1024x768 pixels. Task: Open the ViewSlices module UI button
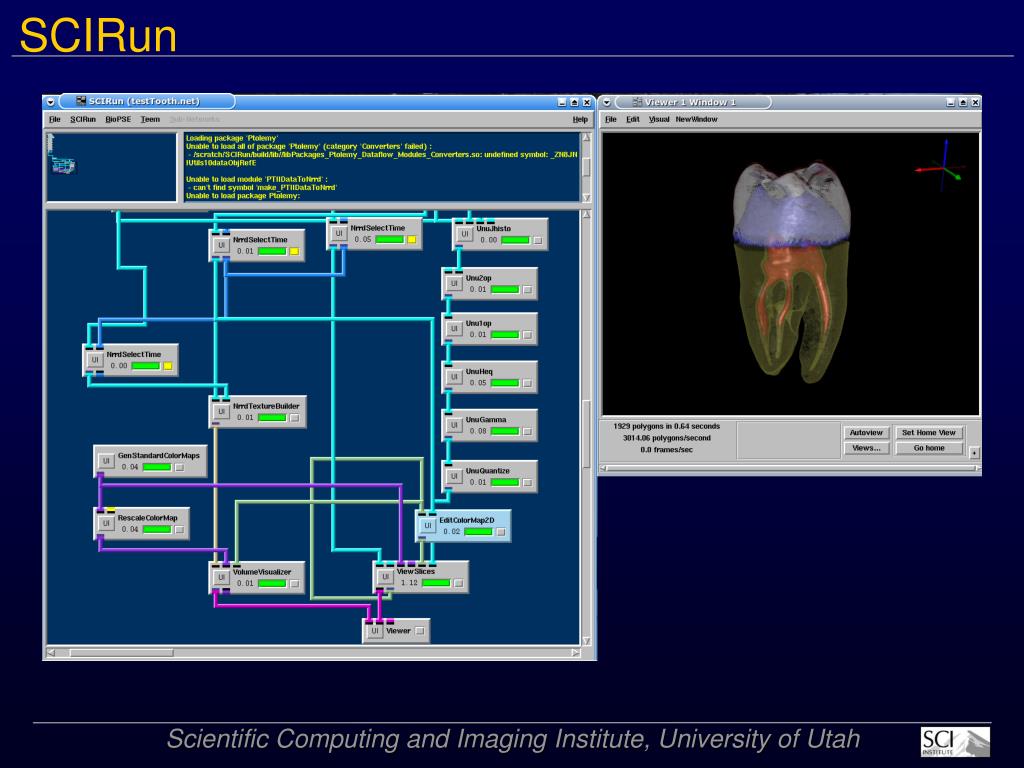point(385,577)
